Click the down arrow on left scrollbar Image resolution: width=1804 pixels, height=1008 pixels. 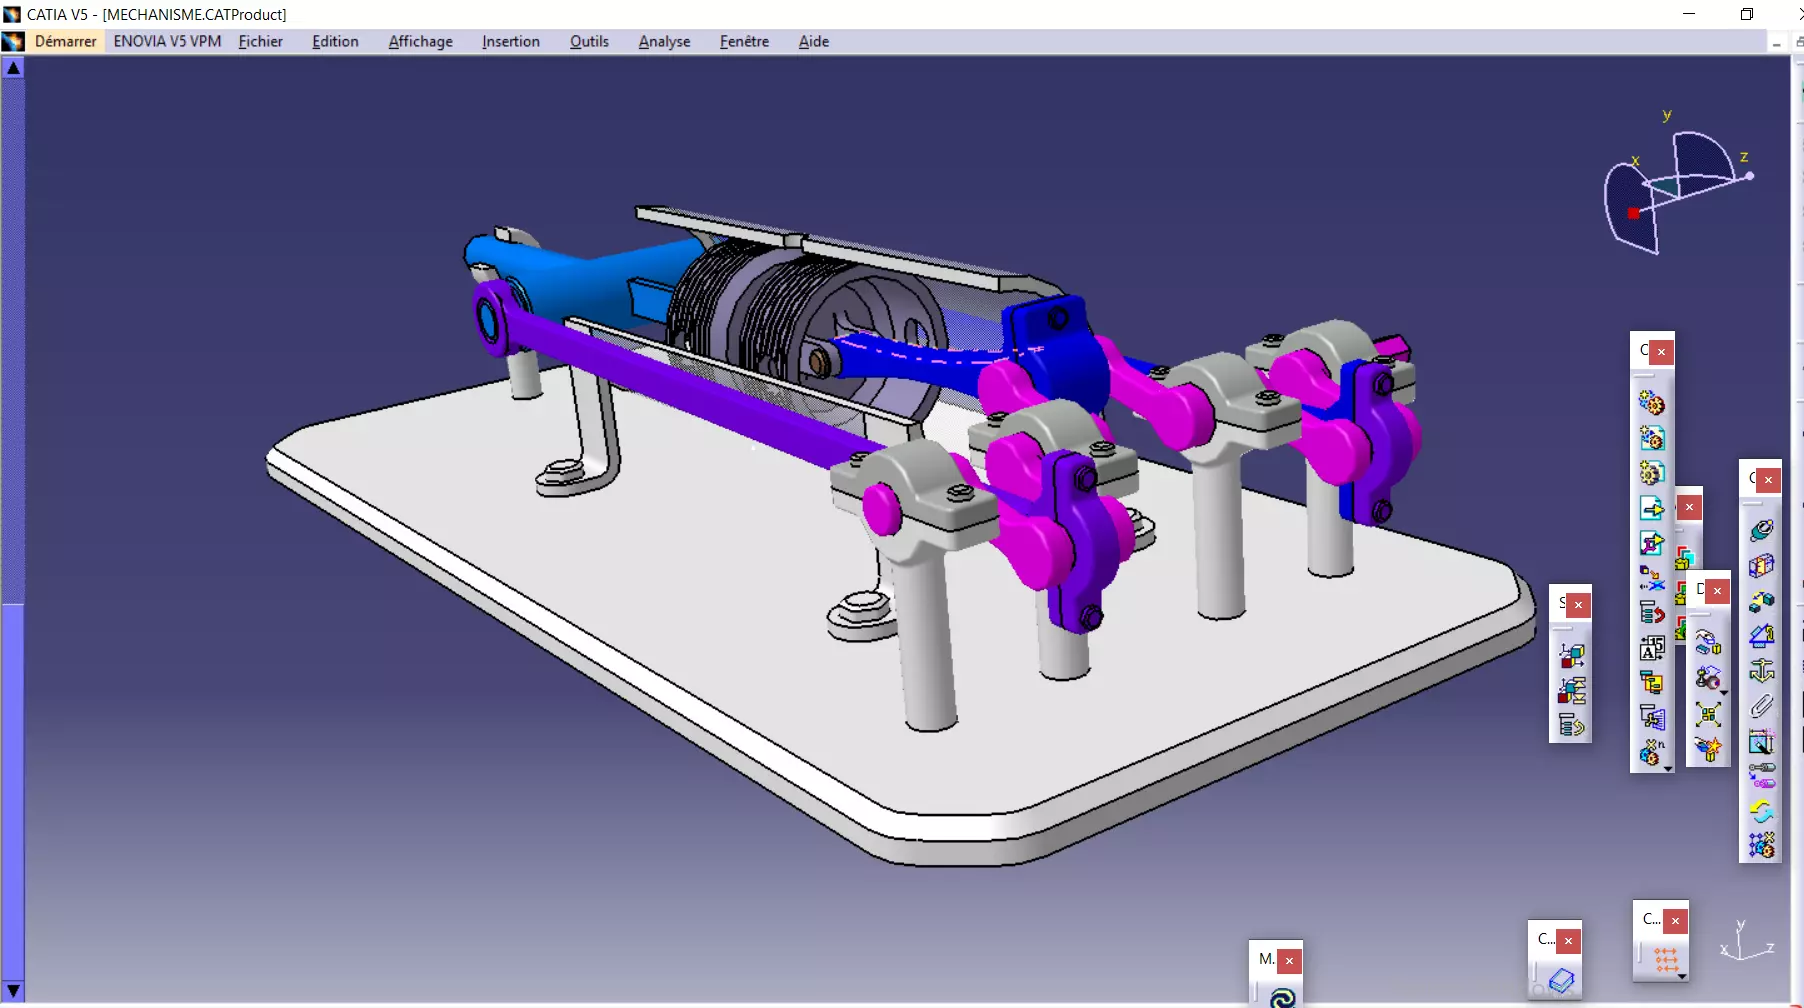click(x=13, y=990)
